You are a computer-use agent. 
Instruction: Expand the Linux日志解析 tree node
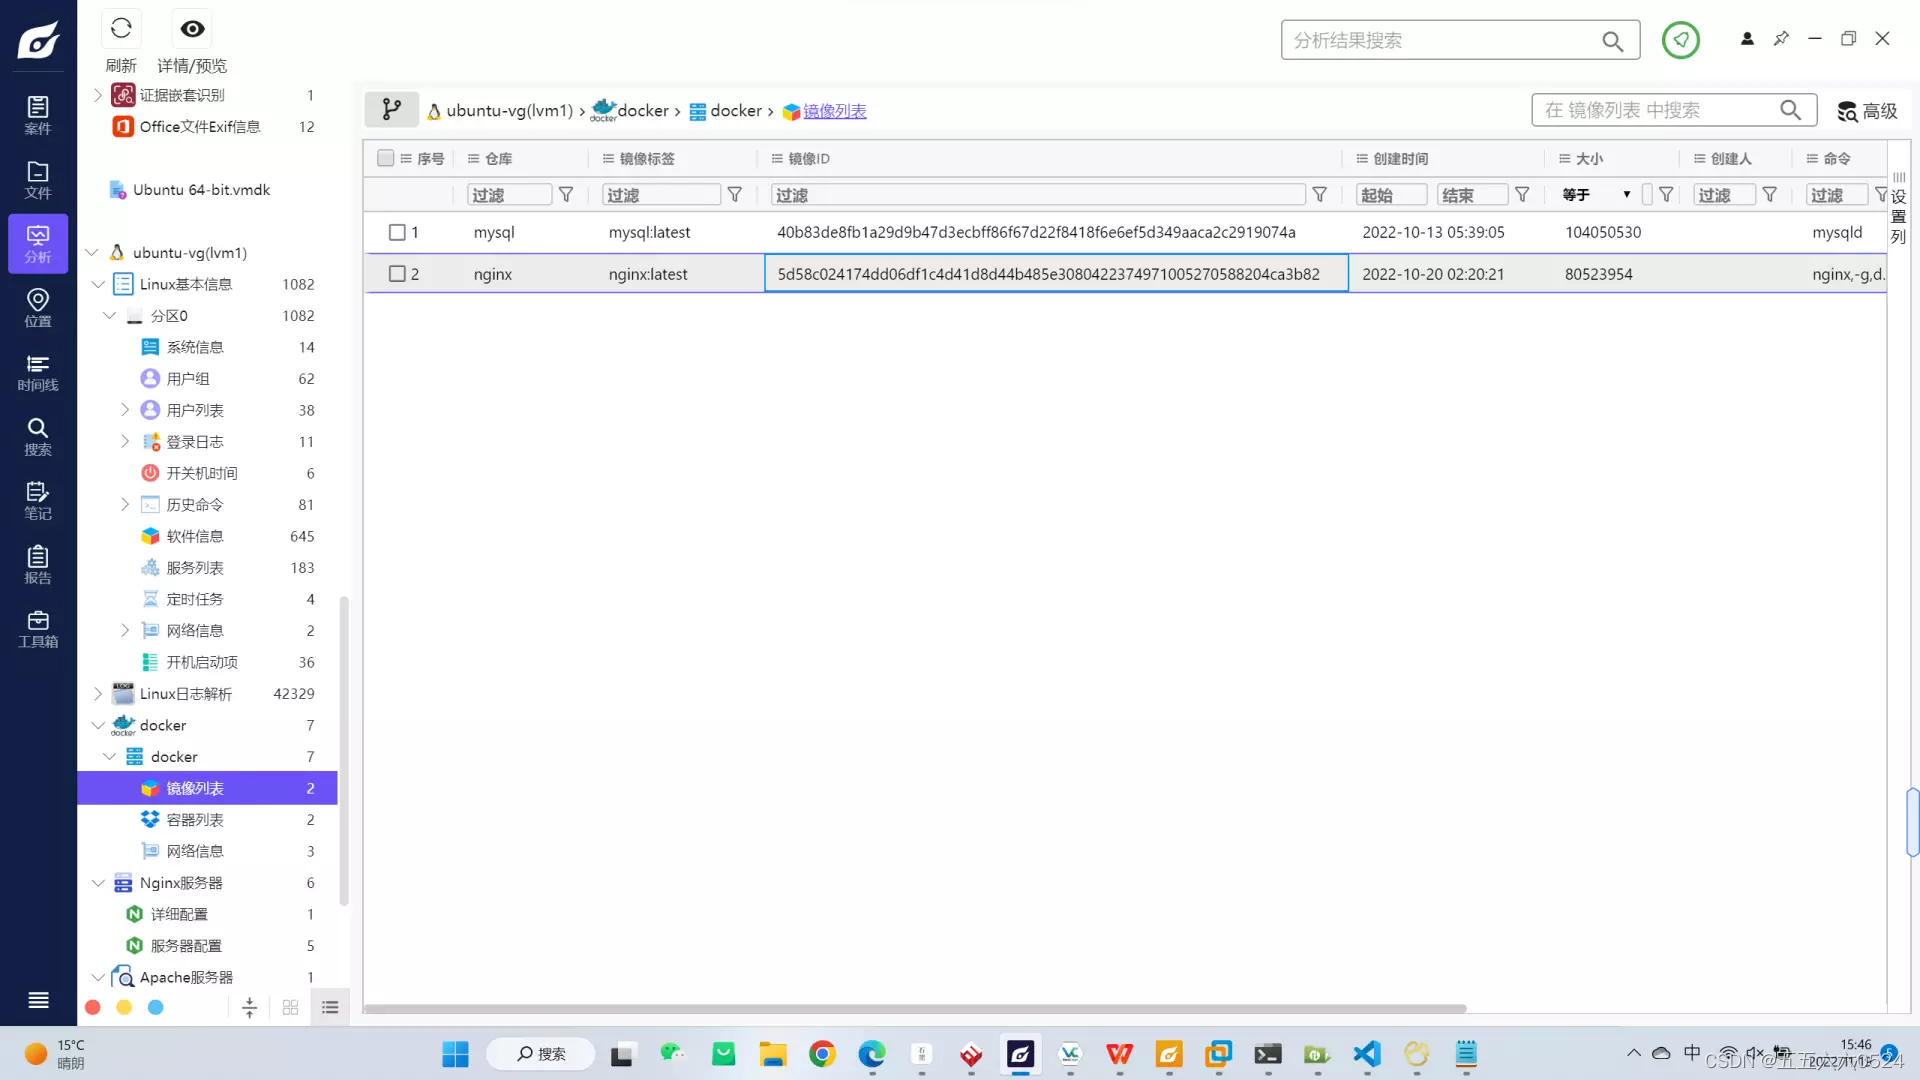(x=98, y=694)
